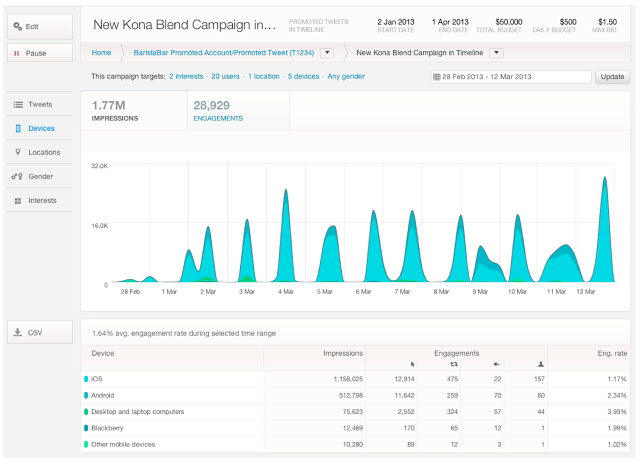Screen dimensions: 640x464
Task: Pause the campaign
Action: point(40,52)
